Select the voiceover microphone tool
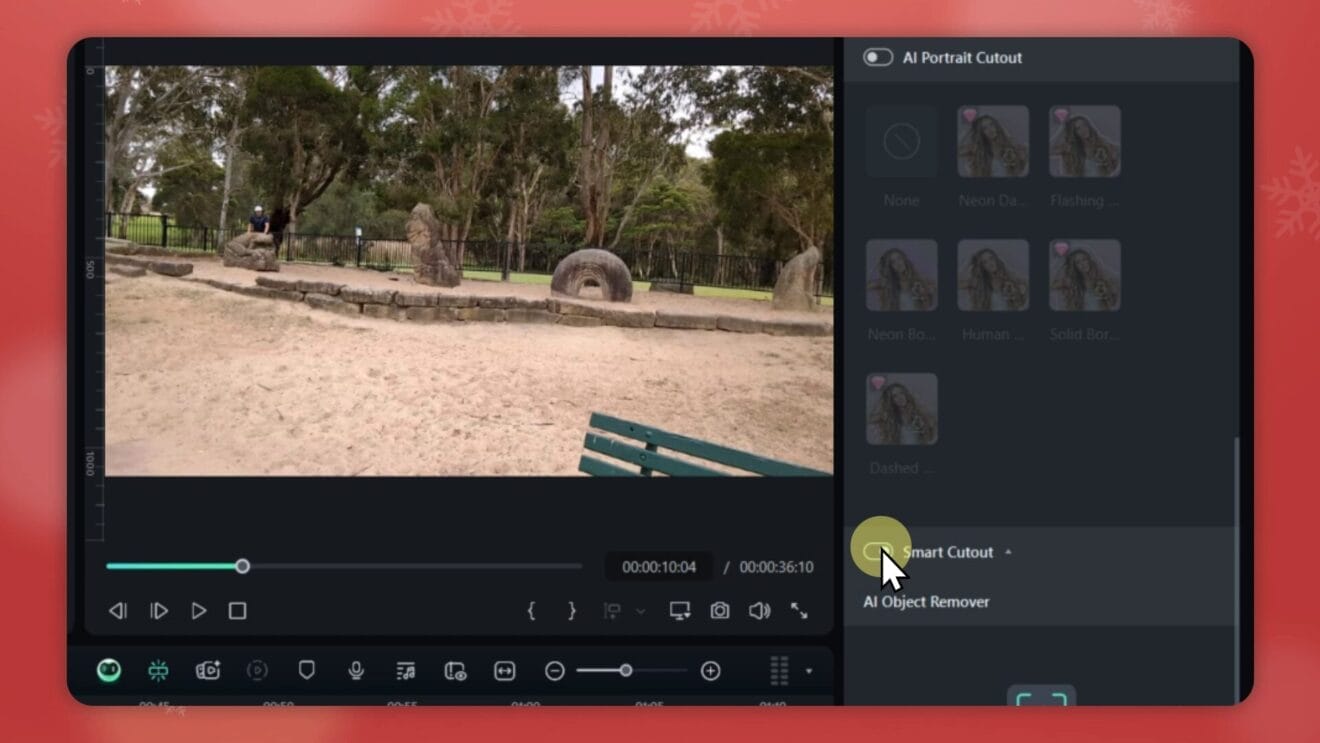Screen dimensions: 1320x743 [356, 670]
